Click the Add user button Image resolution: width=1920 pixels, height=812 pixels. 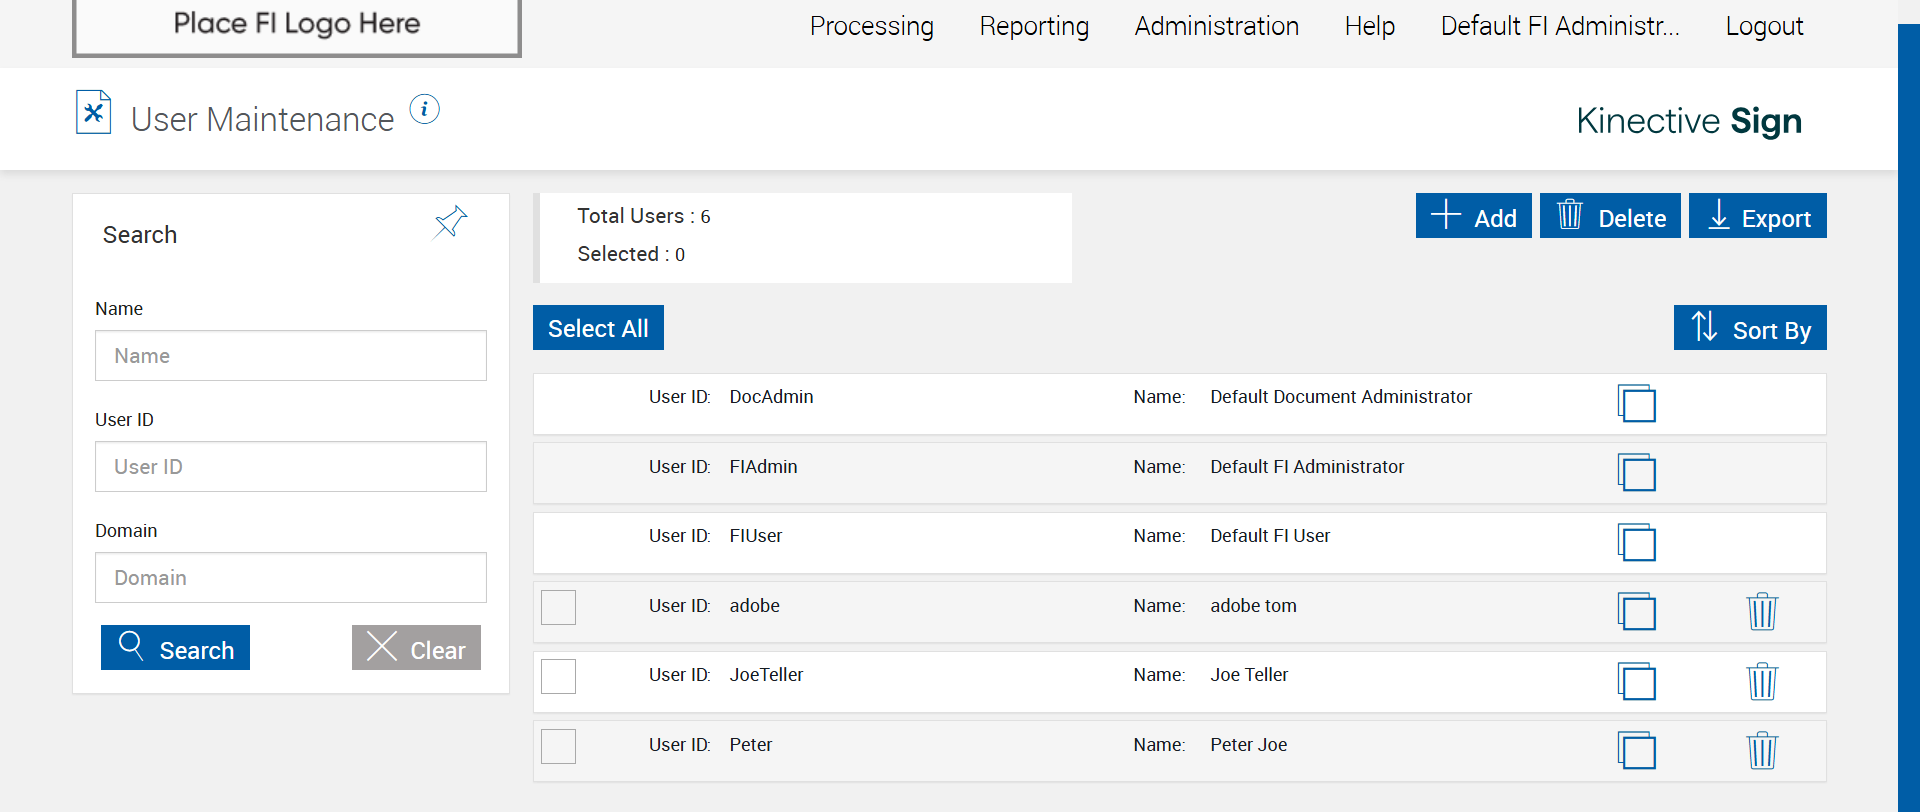[1473, 216]
